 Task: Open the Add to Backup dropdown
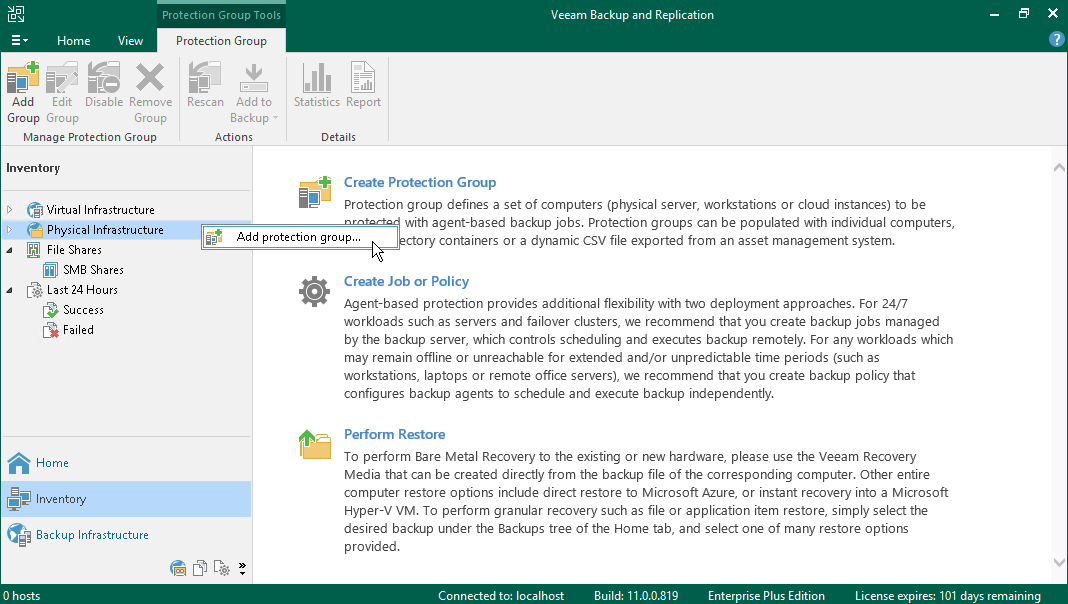coord(253,93)
